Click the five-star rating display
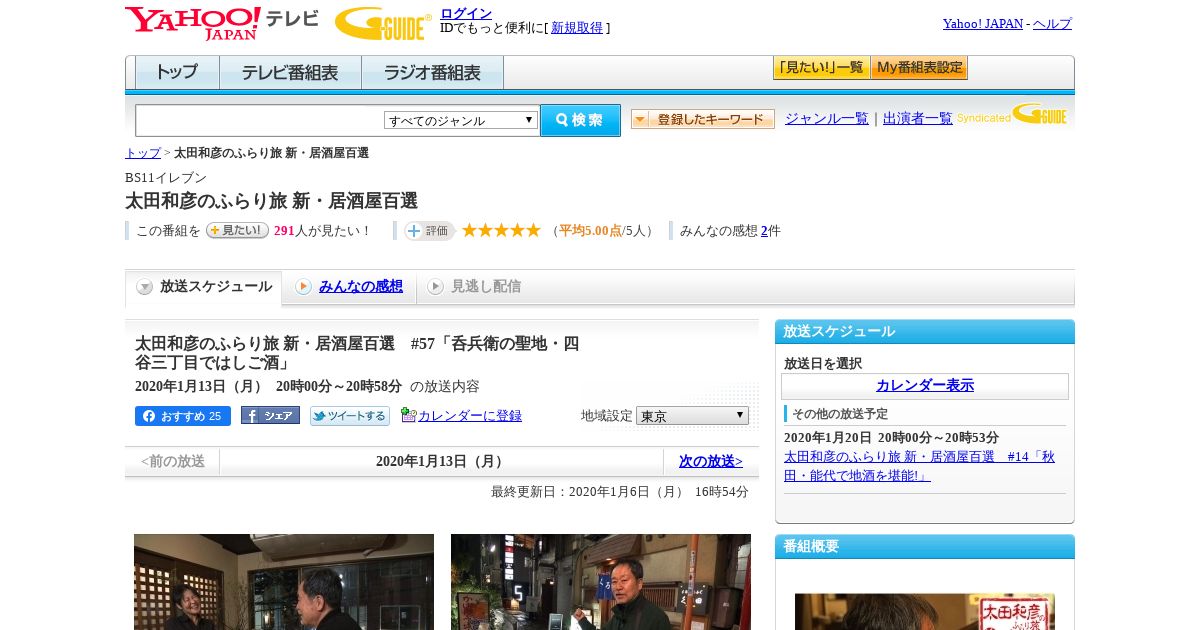The width and height of the screenshot is (1200, 630). (x=501, y=231)
